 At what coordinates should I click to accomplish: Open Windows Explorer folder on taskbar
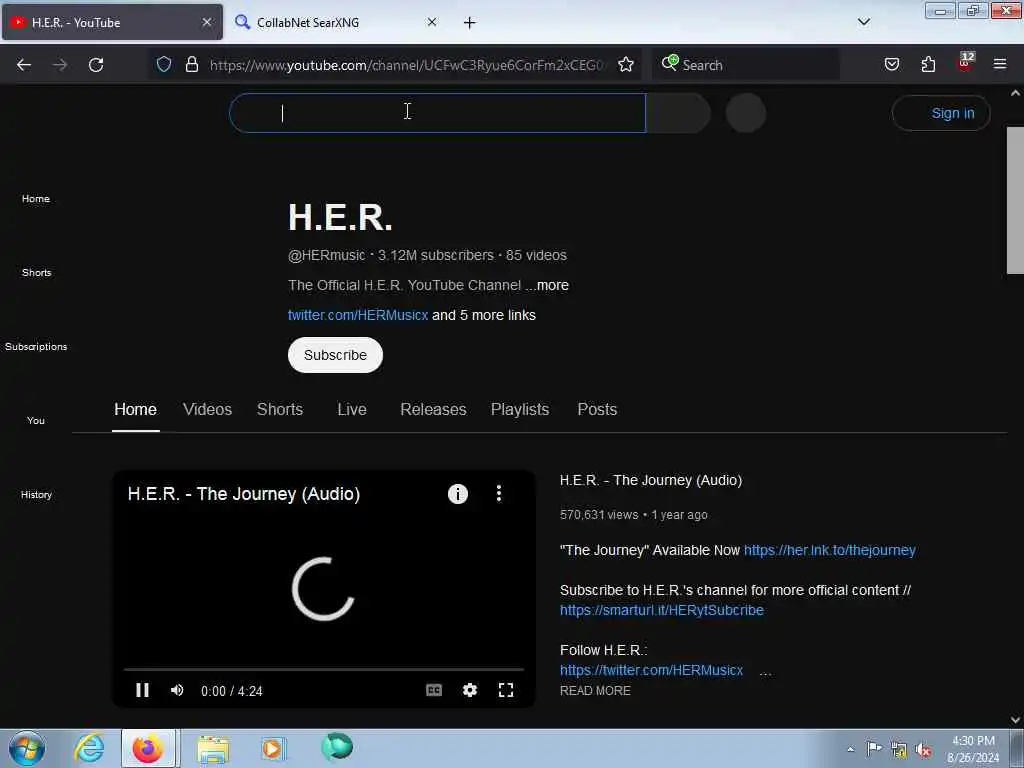213,748
